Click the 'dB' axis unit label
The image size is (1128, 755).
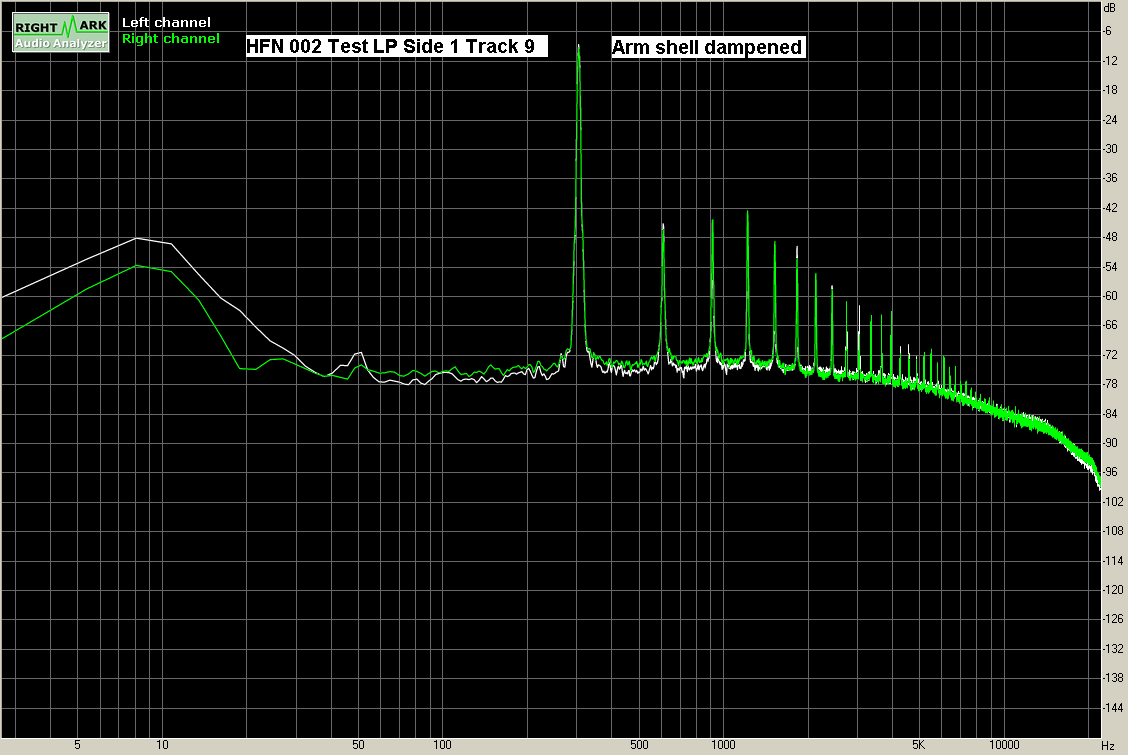[1109, 8]
